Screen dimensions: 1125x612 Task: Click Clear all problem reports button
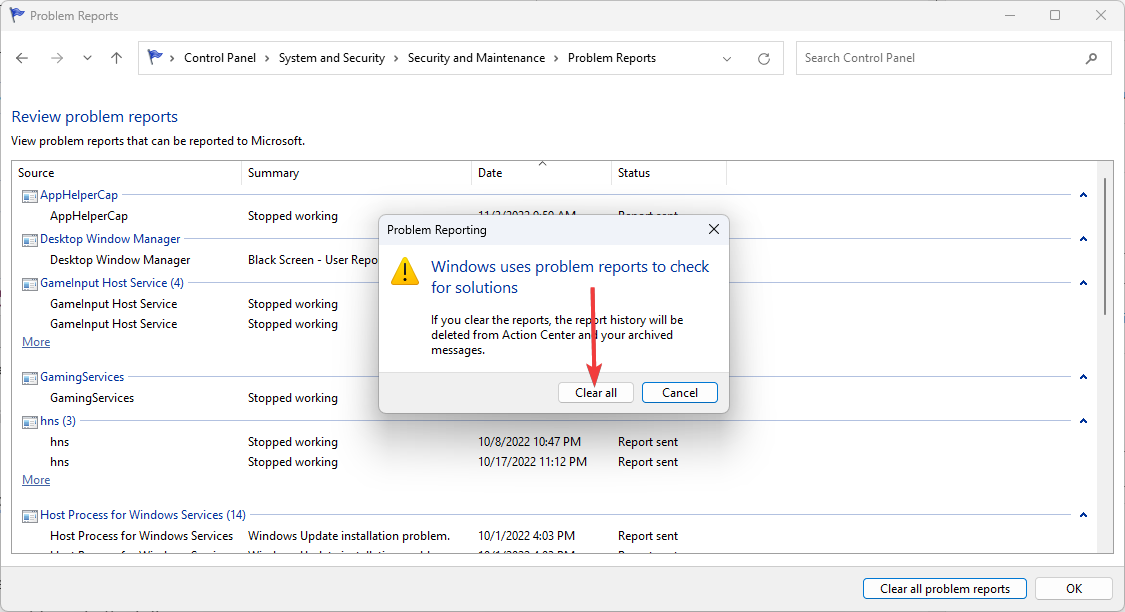click(x=945, y=589)
